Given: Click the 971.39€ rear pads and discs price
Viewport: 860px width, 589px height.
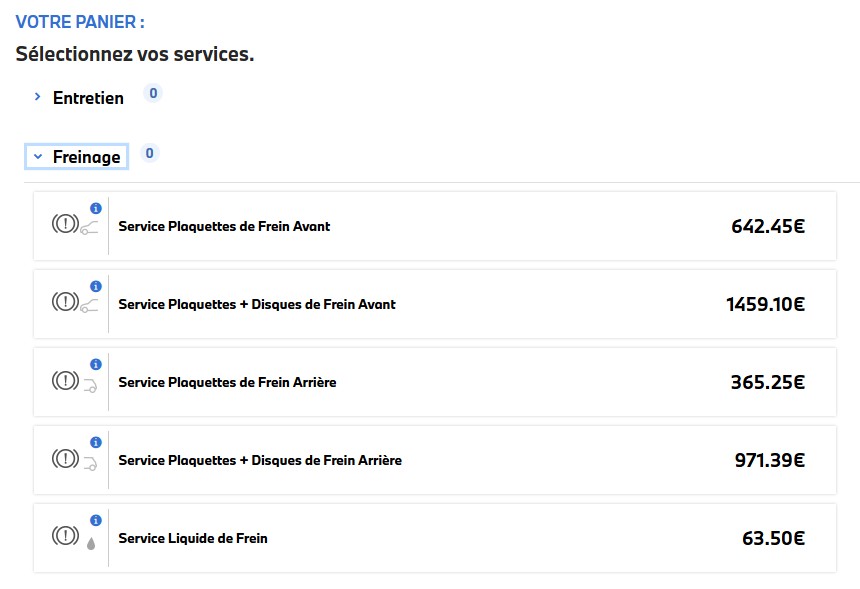Looking at the screenshot, I should coord(769,460).
